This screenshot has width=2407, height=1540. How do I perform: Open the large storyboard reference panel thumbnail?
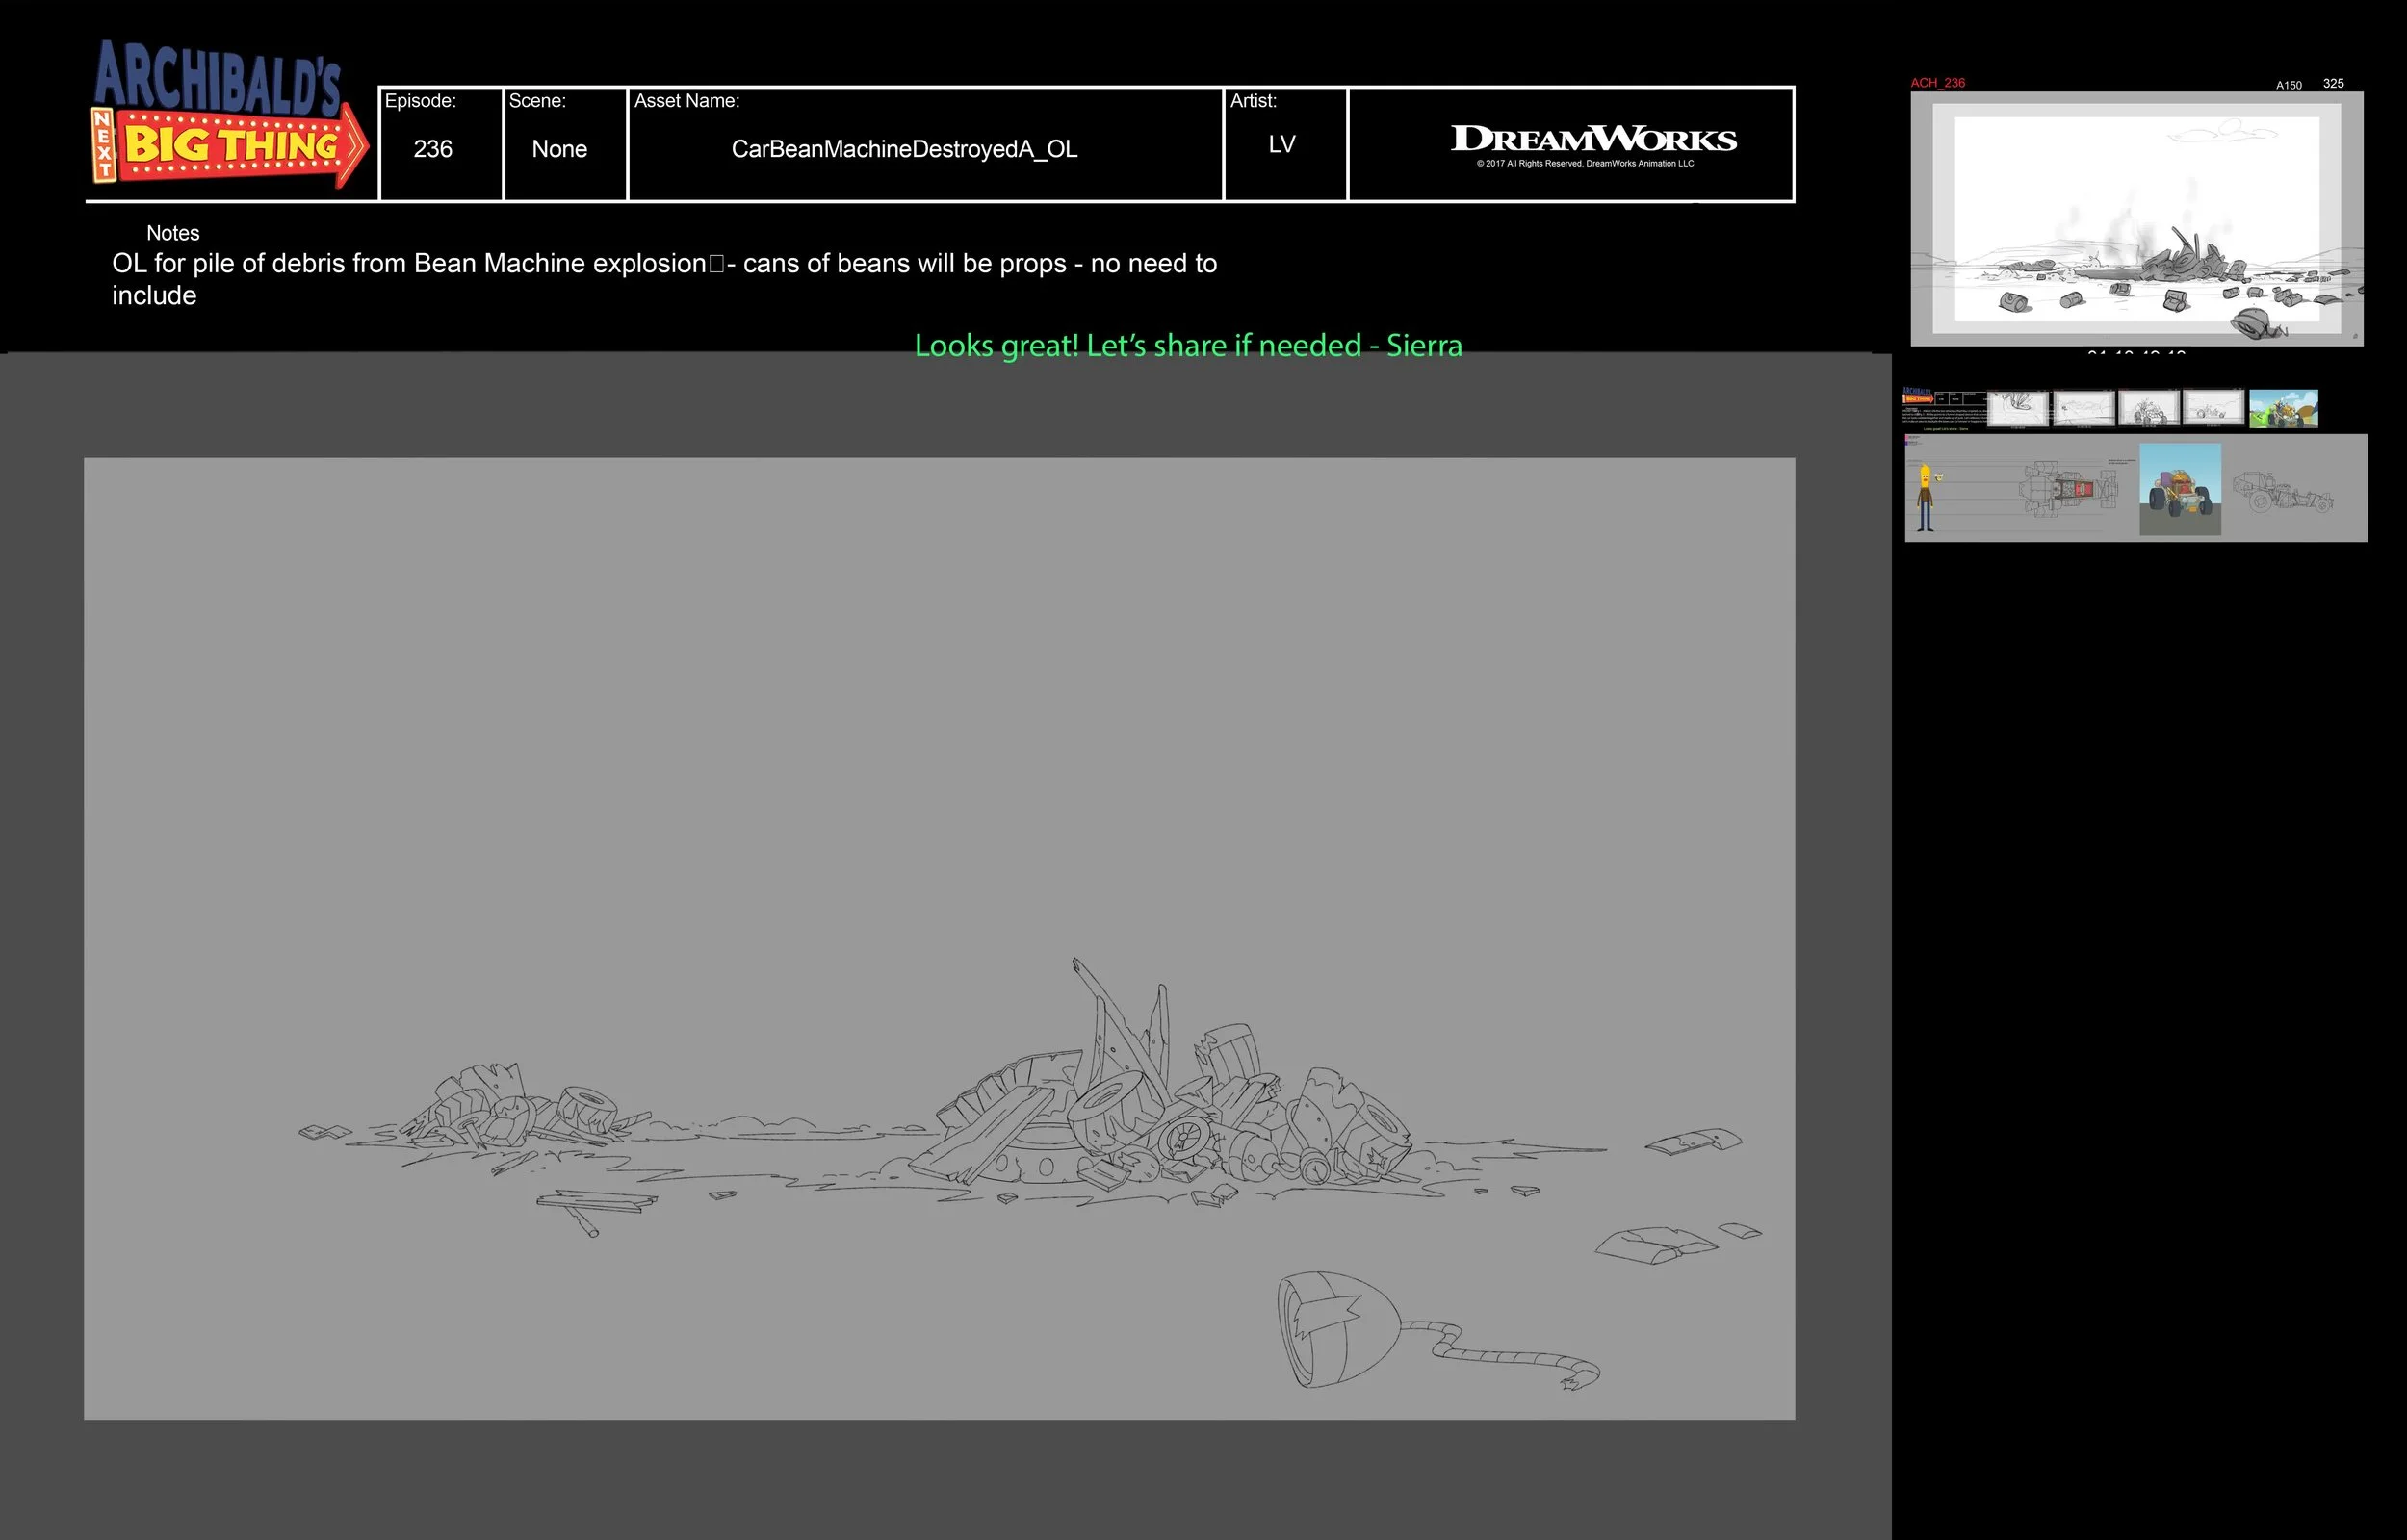click(x=2137, y=218)
